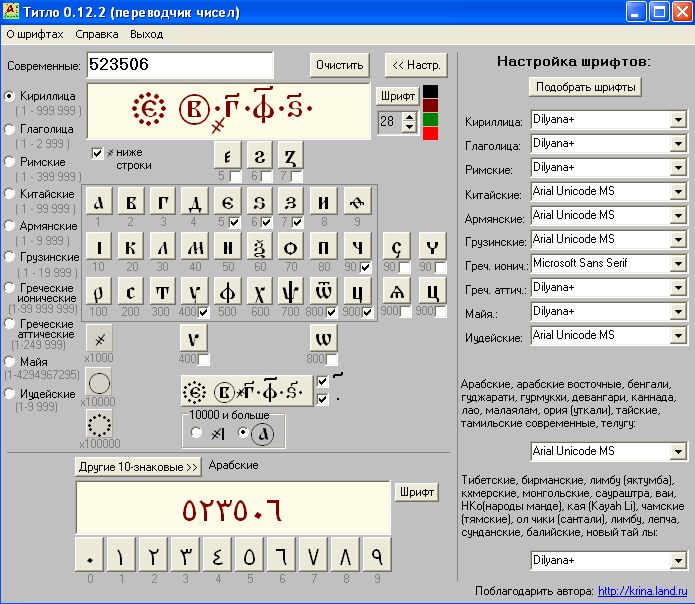This screenshot has height=604, width=695.
Task: Choose the Майя radio option
Action: click(x=10, y=361)
